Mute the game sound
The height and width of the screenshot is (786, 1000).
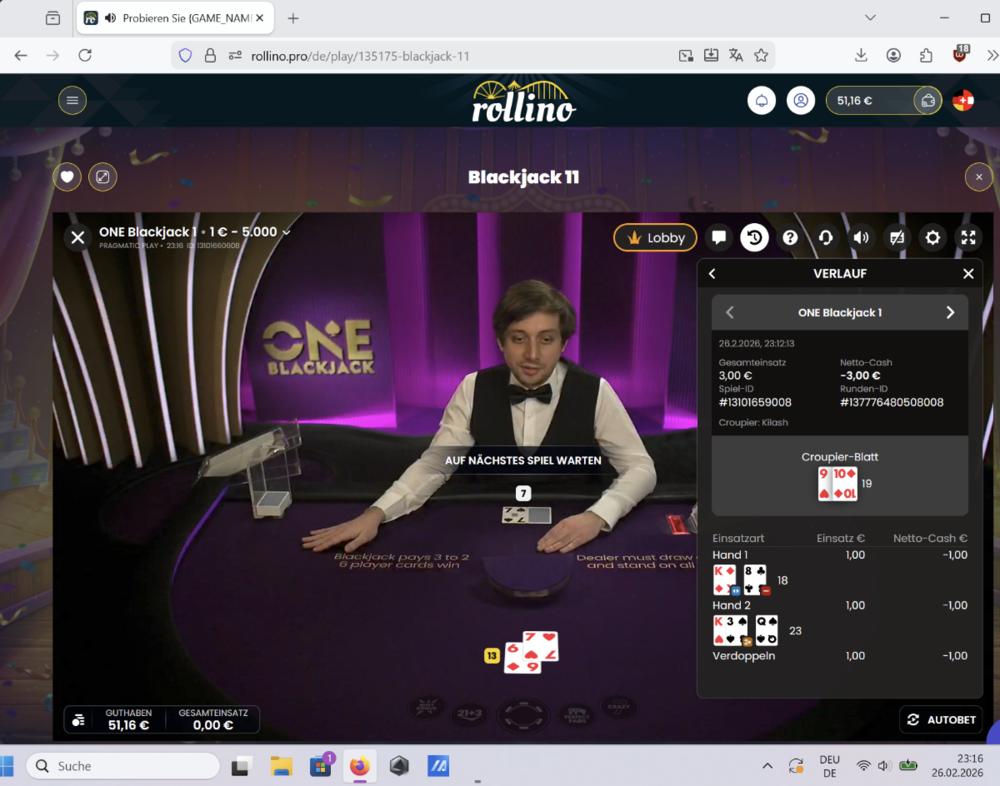pyautogui.click(x=861, y=237)
